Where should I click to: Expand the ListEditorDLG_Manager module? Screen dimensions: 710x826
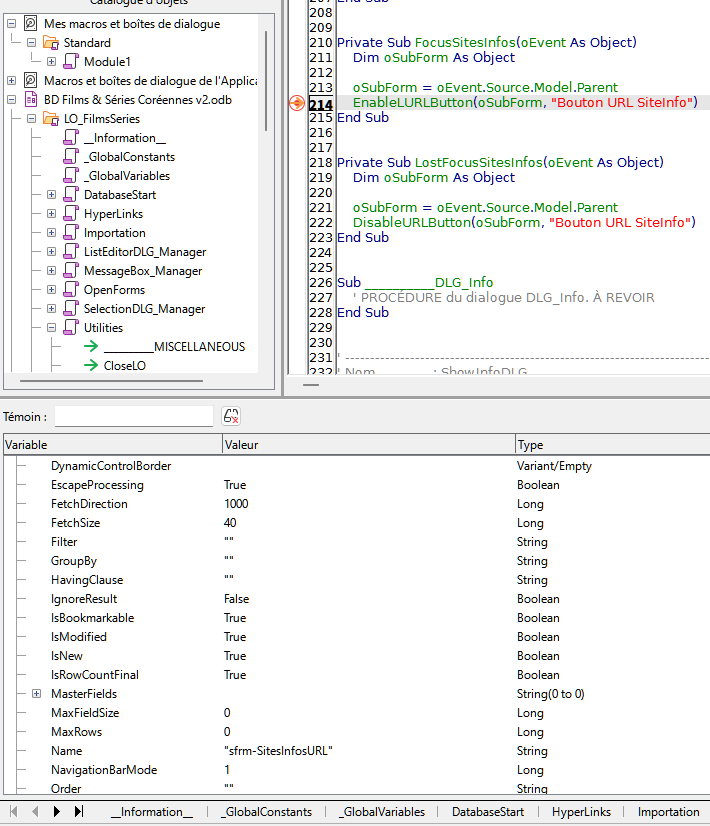(x=51, y=251)
